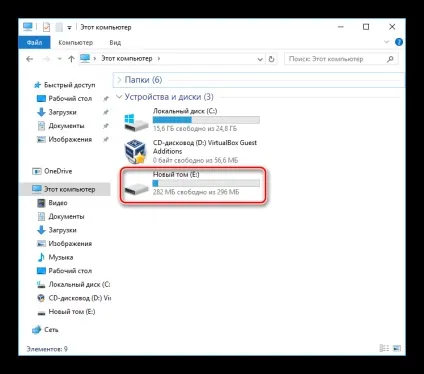Open the recent locations dropdown arrow

[60, 59]
